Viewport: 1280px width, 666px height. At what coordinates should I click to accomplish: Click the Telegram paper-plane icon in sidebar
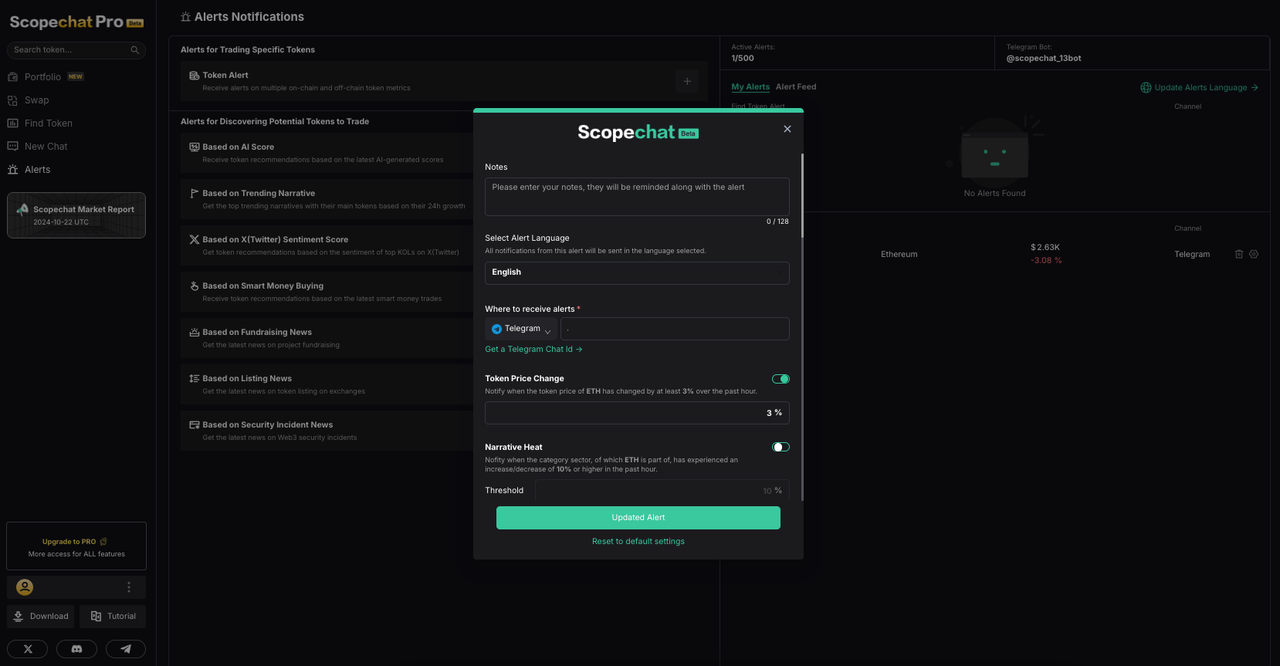click(x=126, y=649)
